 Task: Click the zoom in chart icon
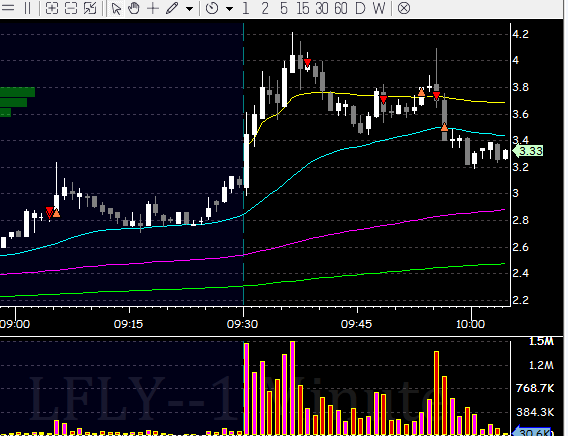click(x=52, y=8)
